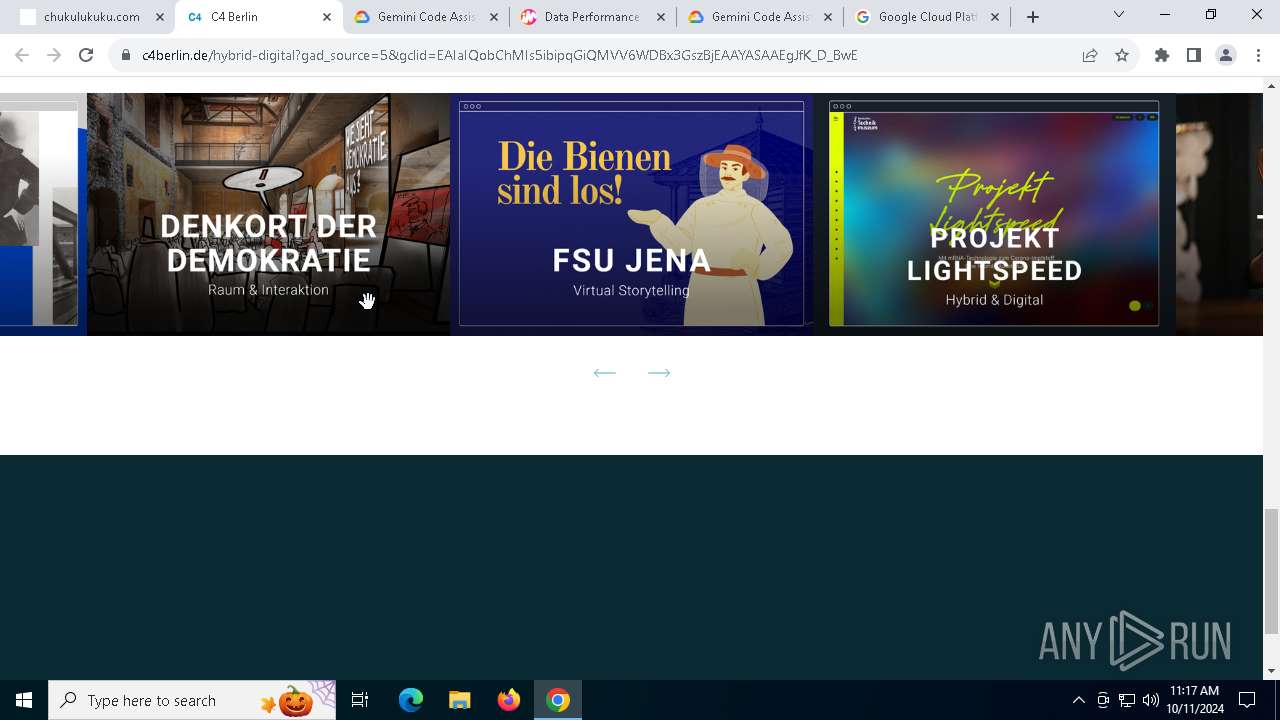1280x720 pixels.
Task: Open the FSU Jena project card
Action: (631, 214)
